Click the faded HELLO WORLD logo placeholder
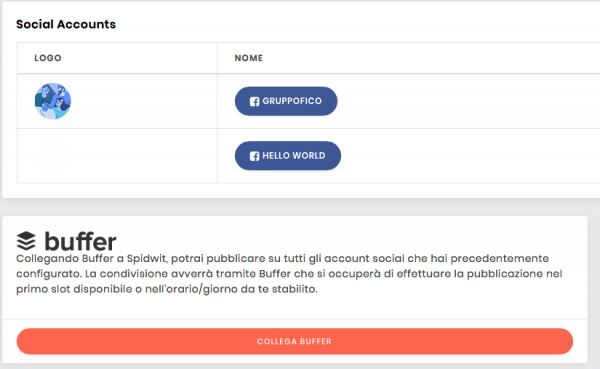 click(x=53, y=155)
